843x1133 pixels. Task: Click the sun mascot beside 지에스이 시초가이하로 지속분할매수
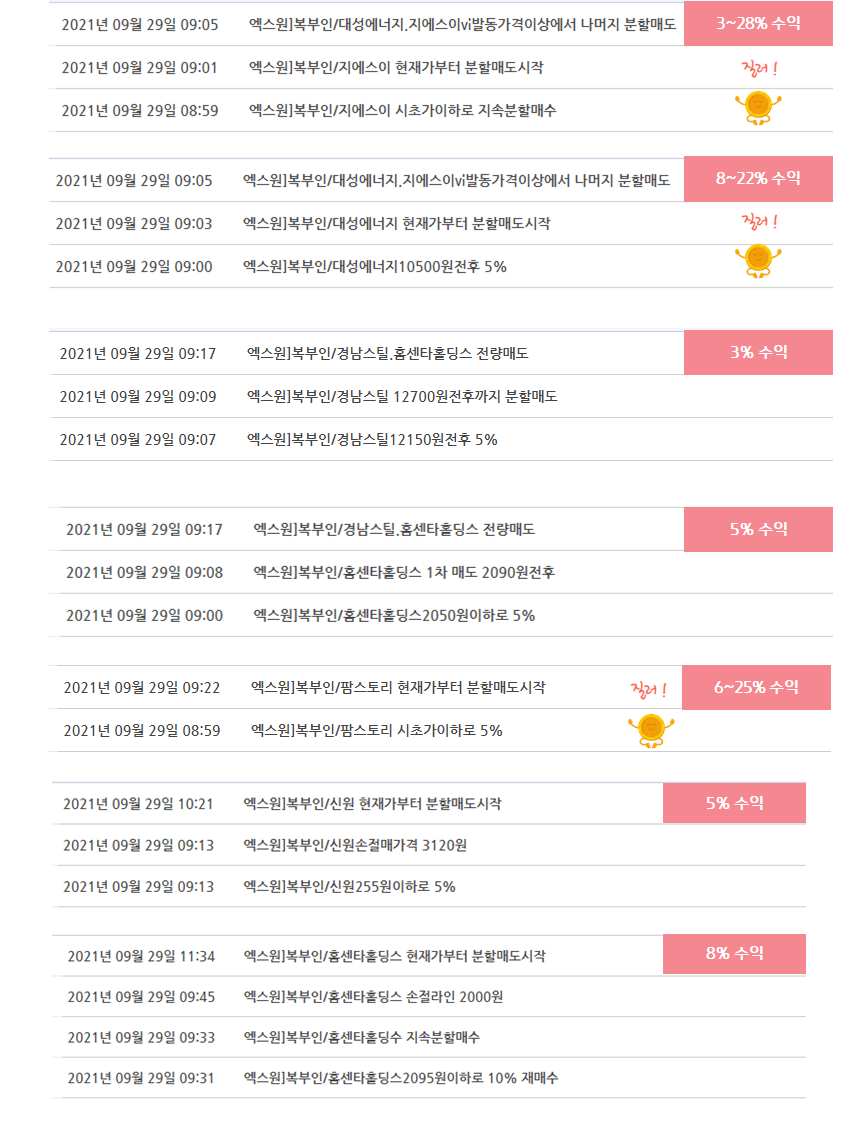click(x=758, y=108)
